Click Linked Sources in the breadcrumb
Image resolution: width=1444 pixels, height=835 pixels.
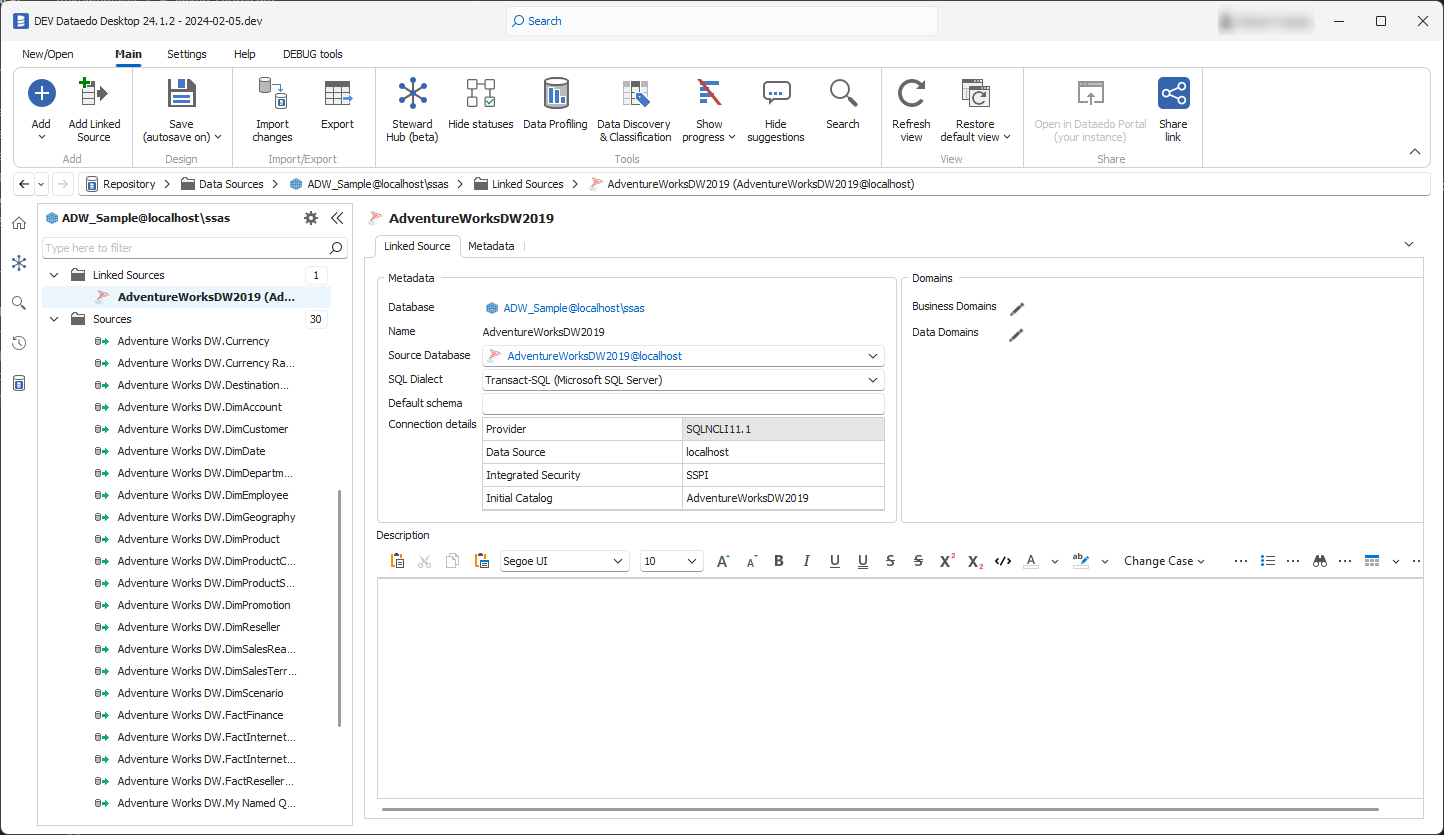(527, 184)
